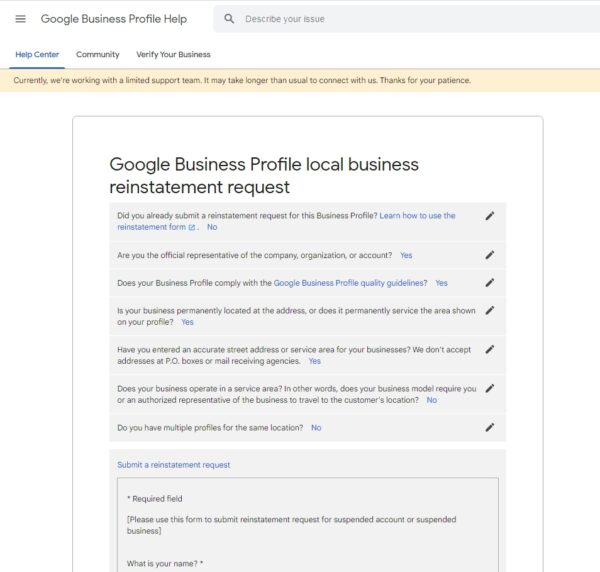Edit the multiple profiles answer
This screenshot has width=600, height=572.
(489, 427)
